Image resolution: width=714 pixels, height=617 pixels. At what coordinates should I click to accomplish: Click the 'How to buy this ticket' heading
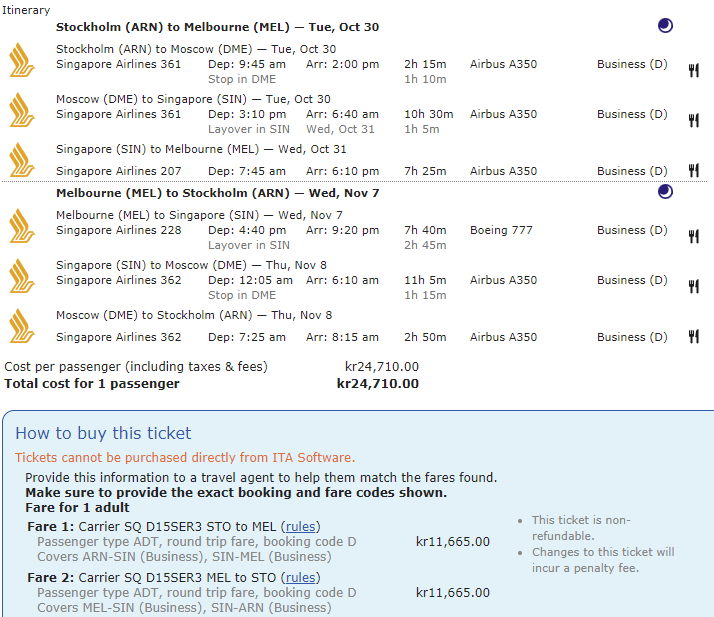(103, 433)
